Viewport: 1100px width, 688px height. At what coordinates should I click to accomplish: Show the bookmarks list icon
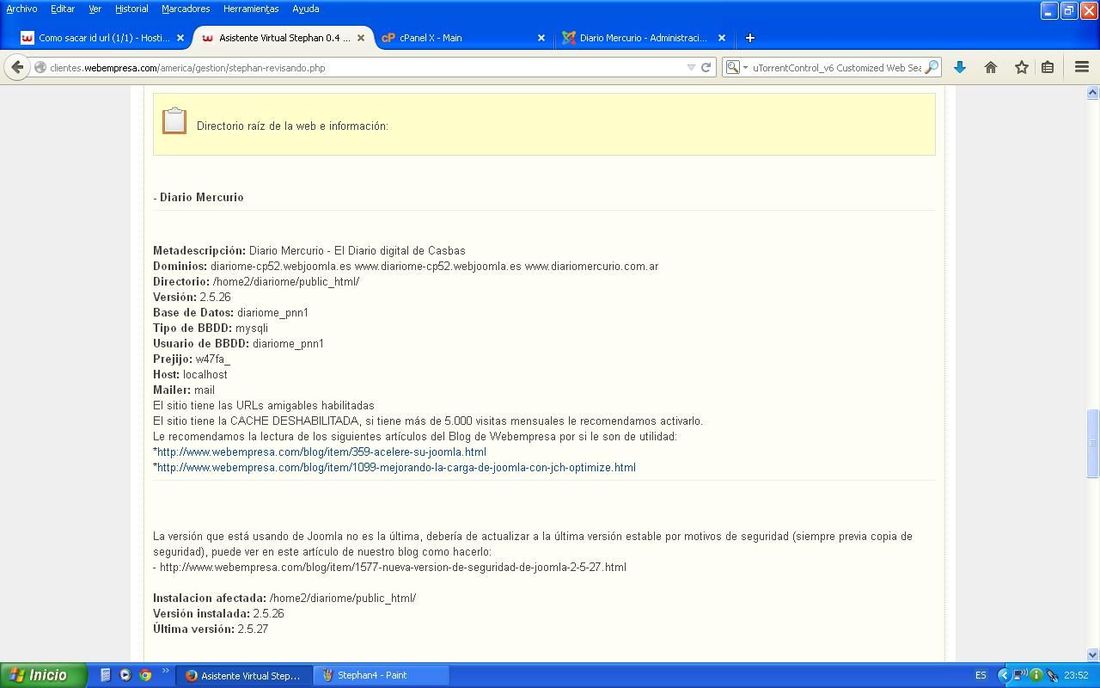click(1047, 67)
